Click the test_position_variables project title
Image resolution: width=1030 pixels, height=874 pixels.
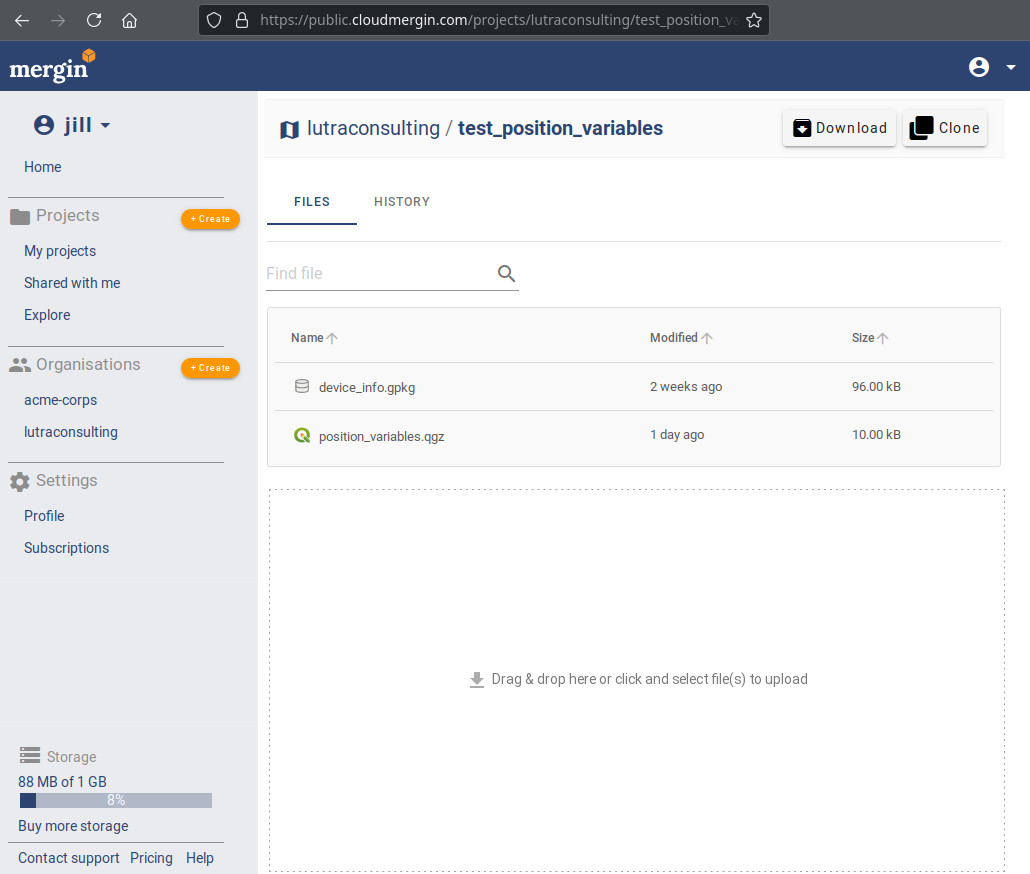click(x=560, y=128)
